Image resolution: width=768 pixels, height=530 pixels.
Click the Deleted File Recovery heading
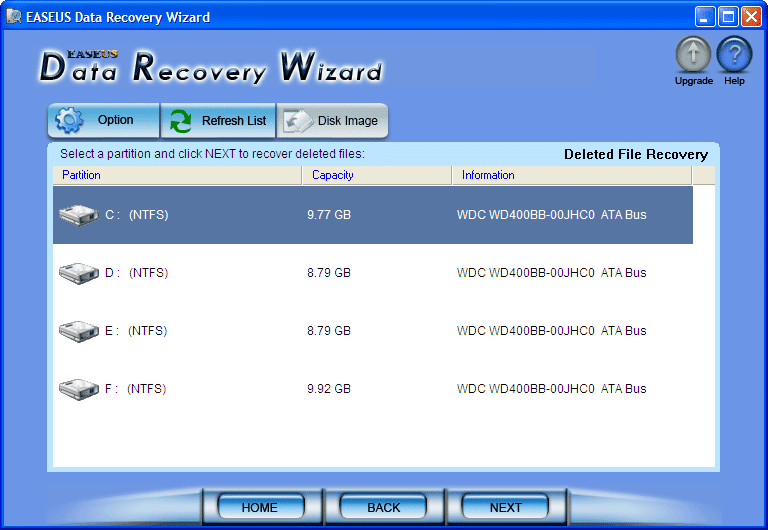click(x=636, y=154)
